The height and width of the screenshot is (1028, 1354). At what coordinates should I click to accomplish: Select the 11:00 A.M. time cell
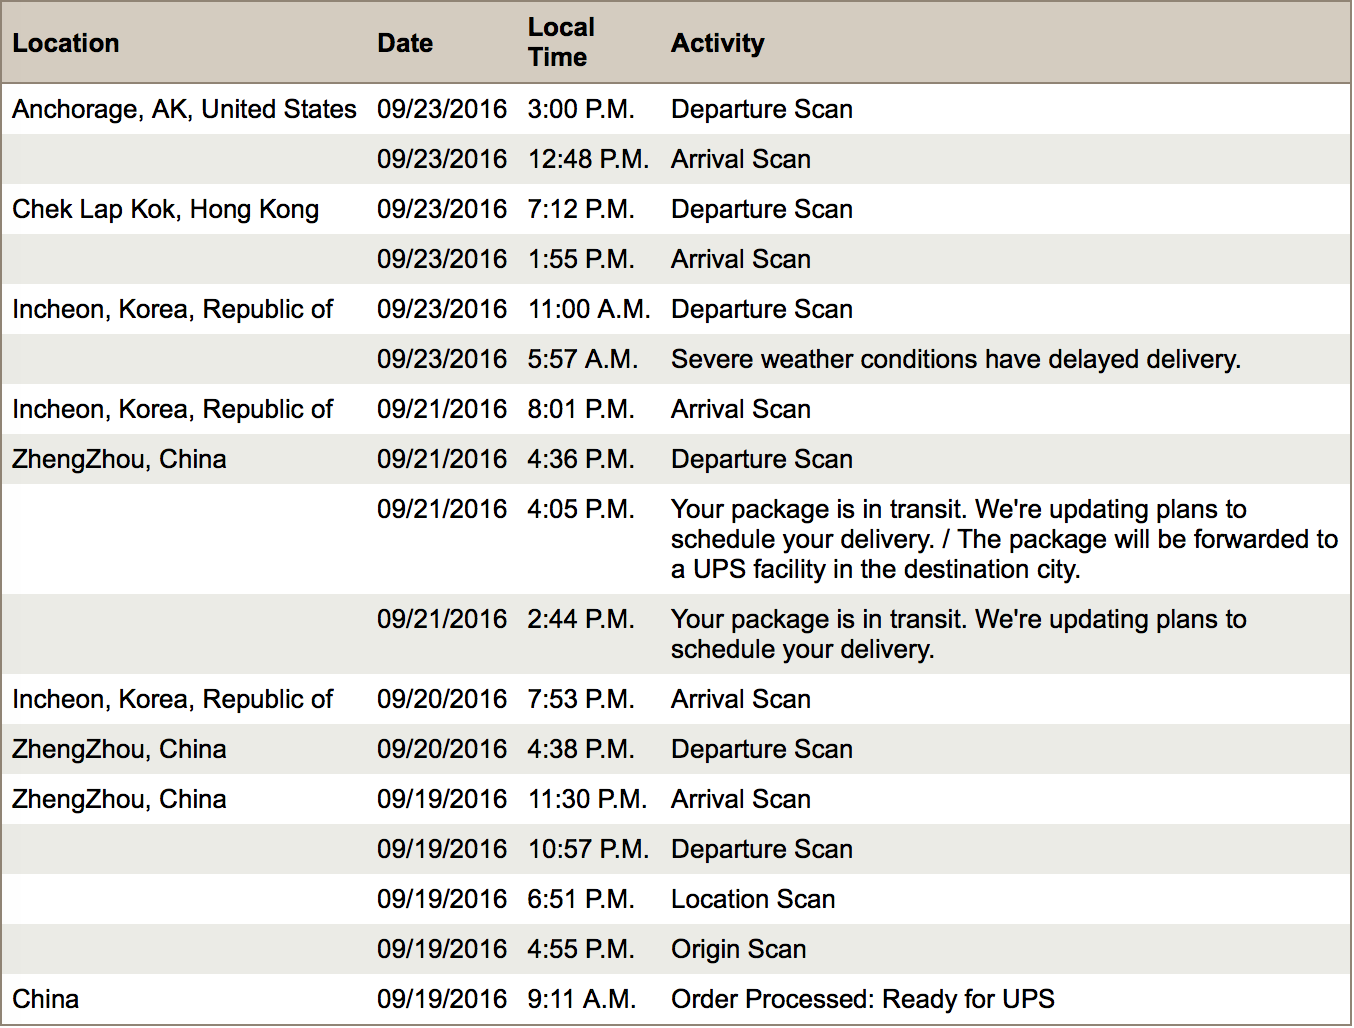coord(589,309)
